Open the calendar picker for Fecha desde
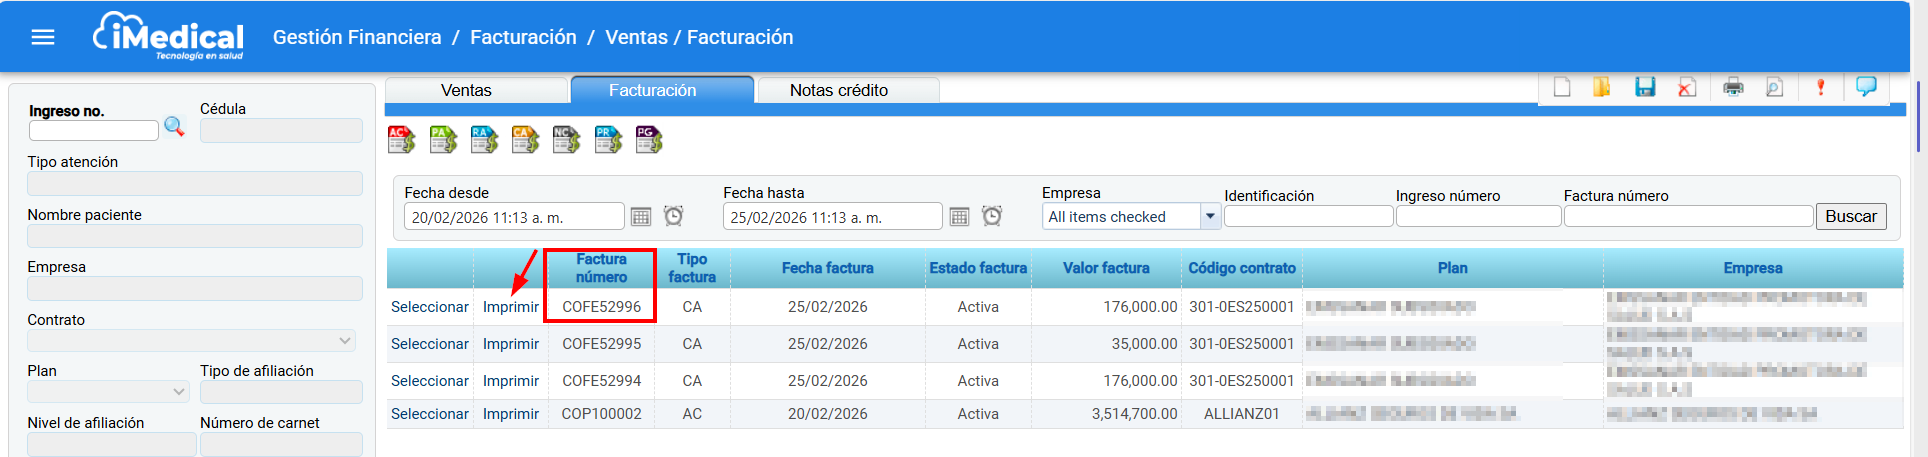 (x=641, y=217)
